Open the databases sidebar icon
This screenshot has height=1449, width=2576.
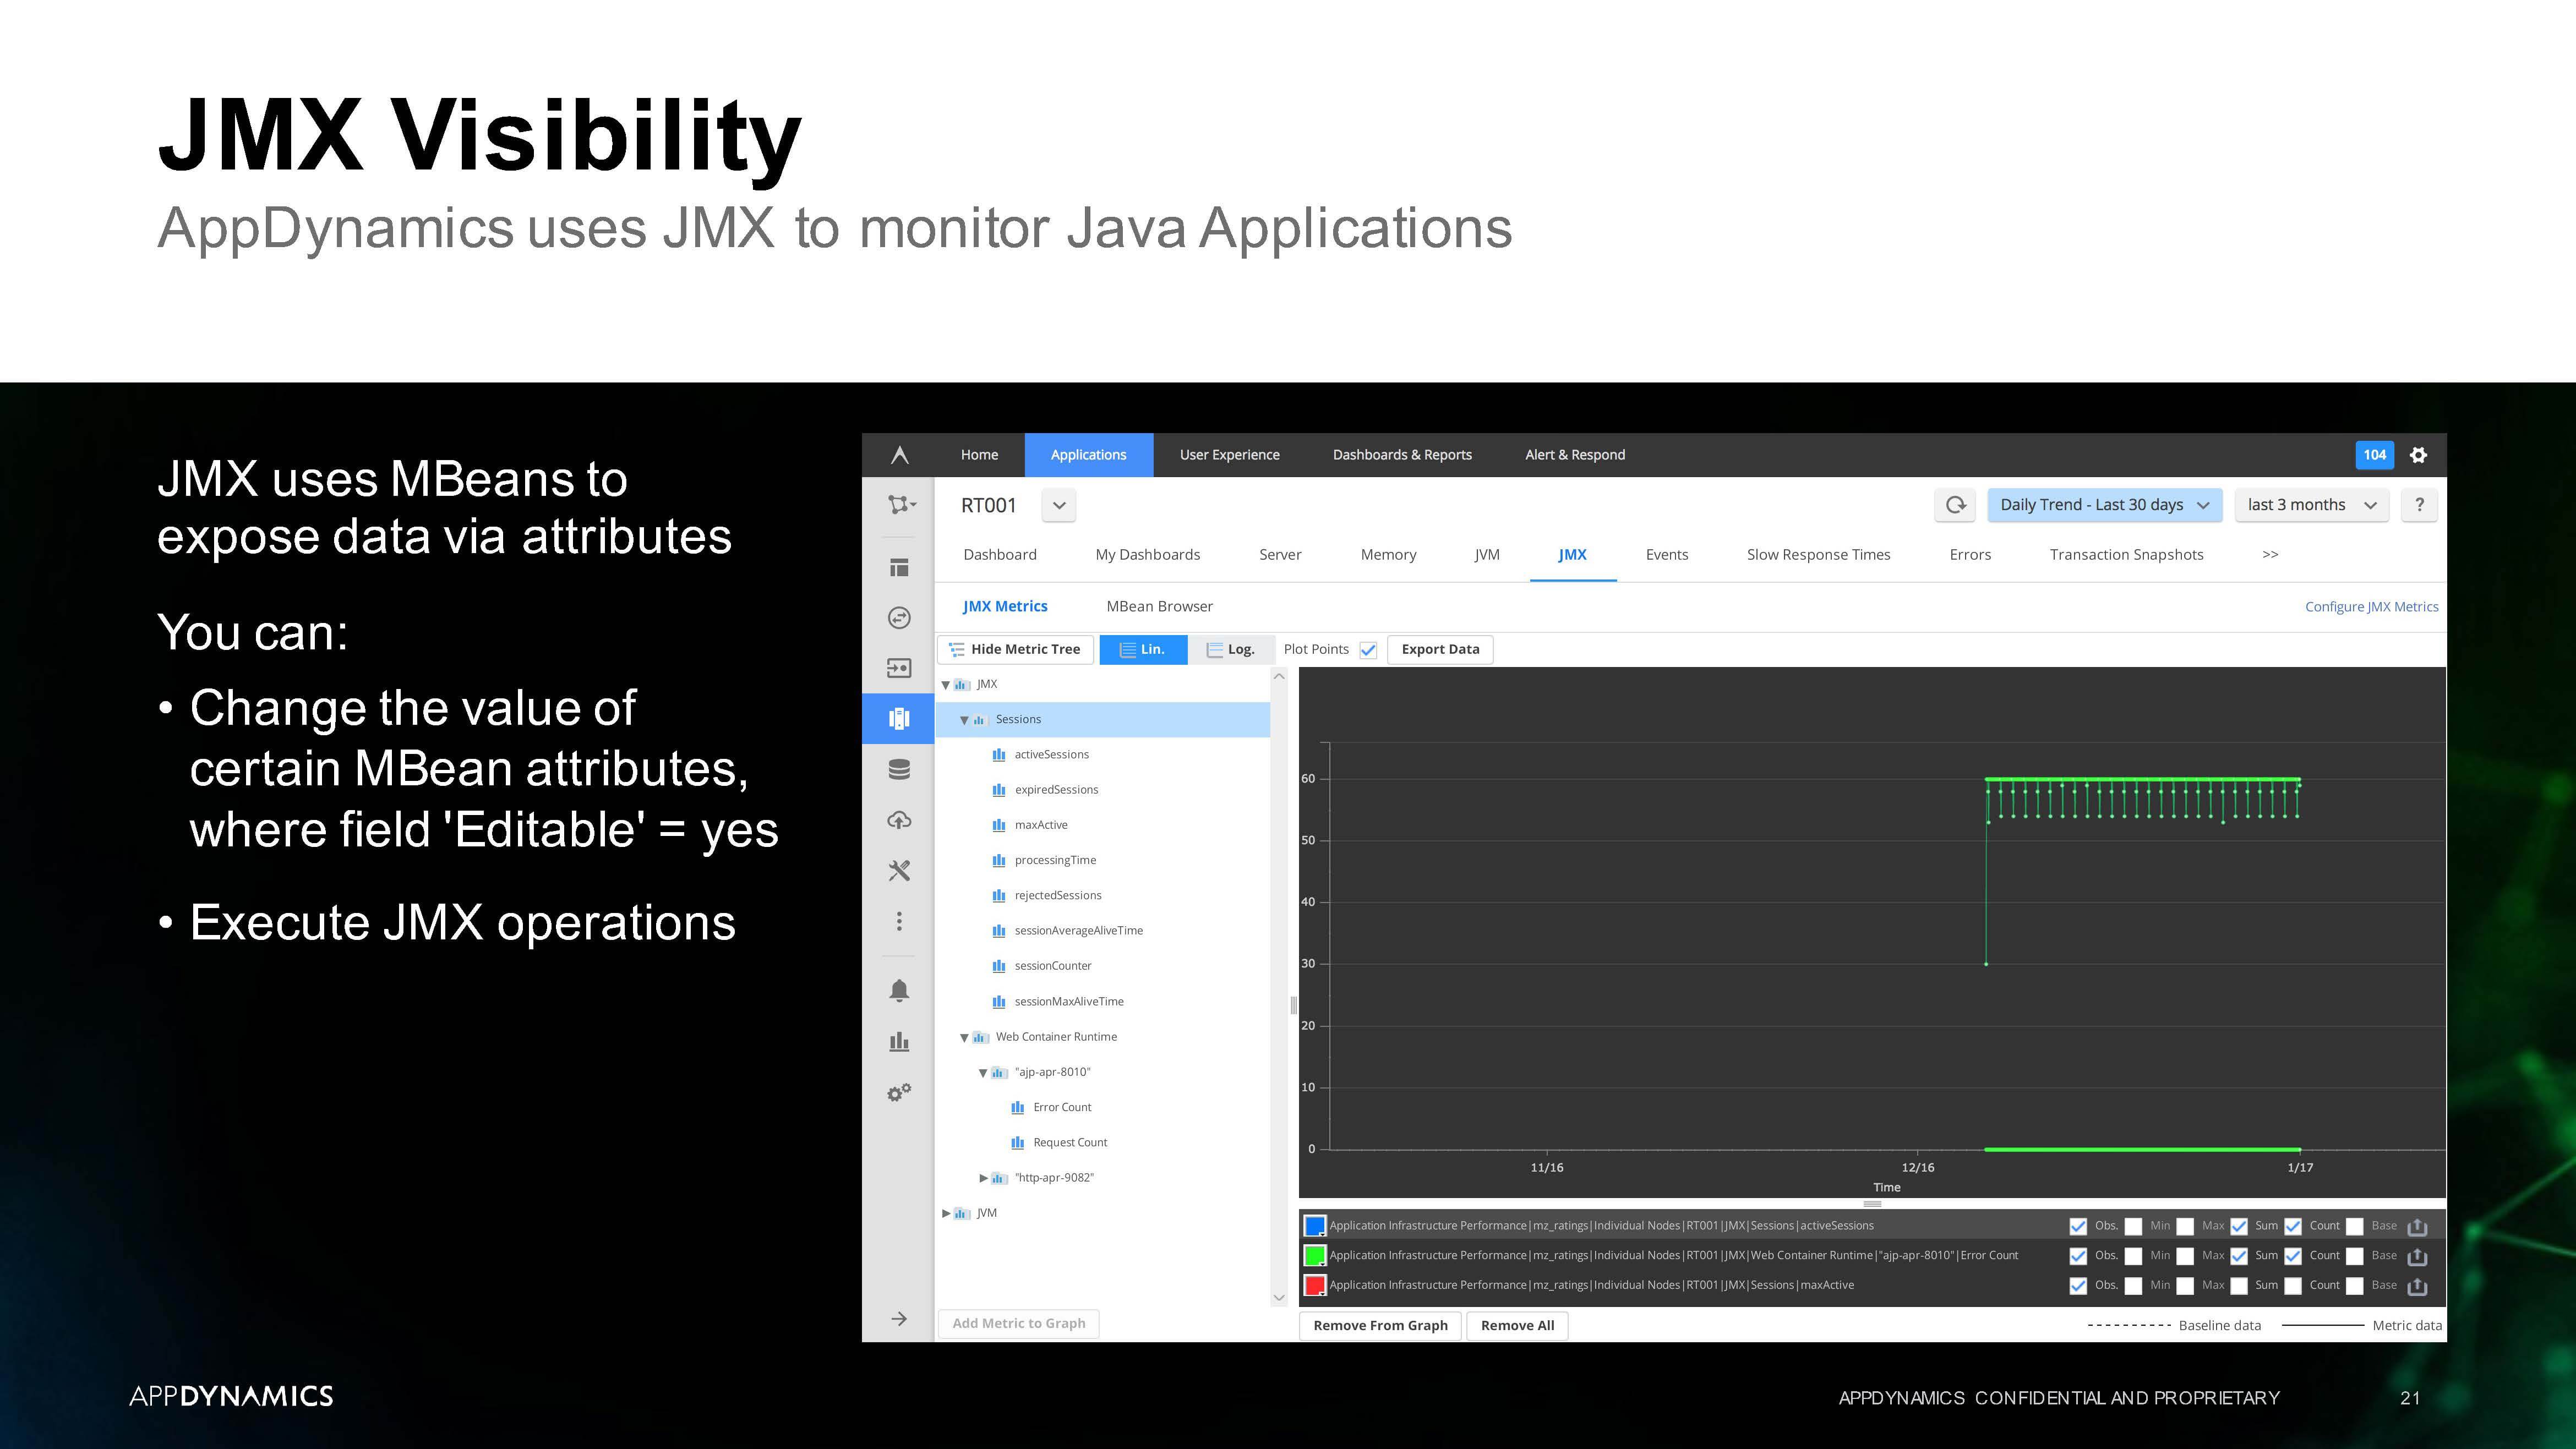click(899, 769)
